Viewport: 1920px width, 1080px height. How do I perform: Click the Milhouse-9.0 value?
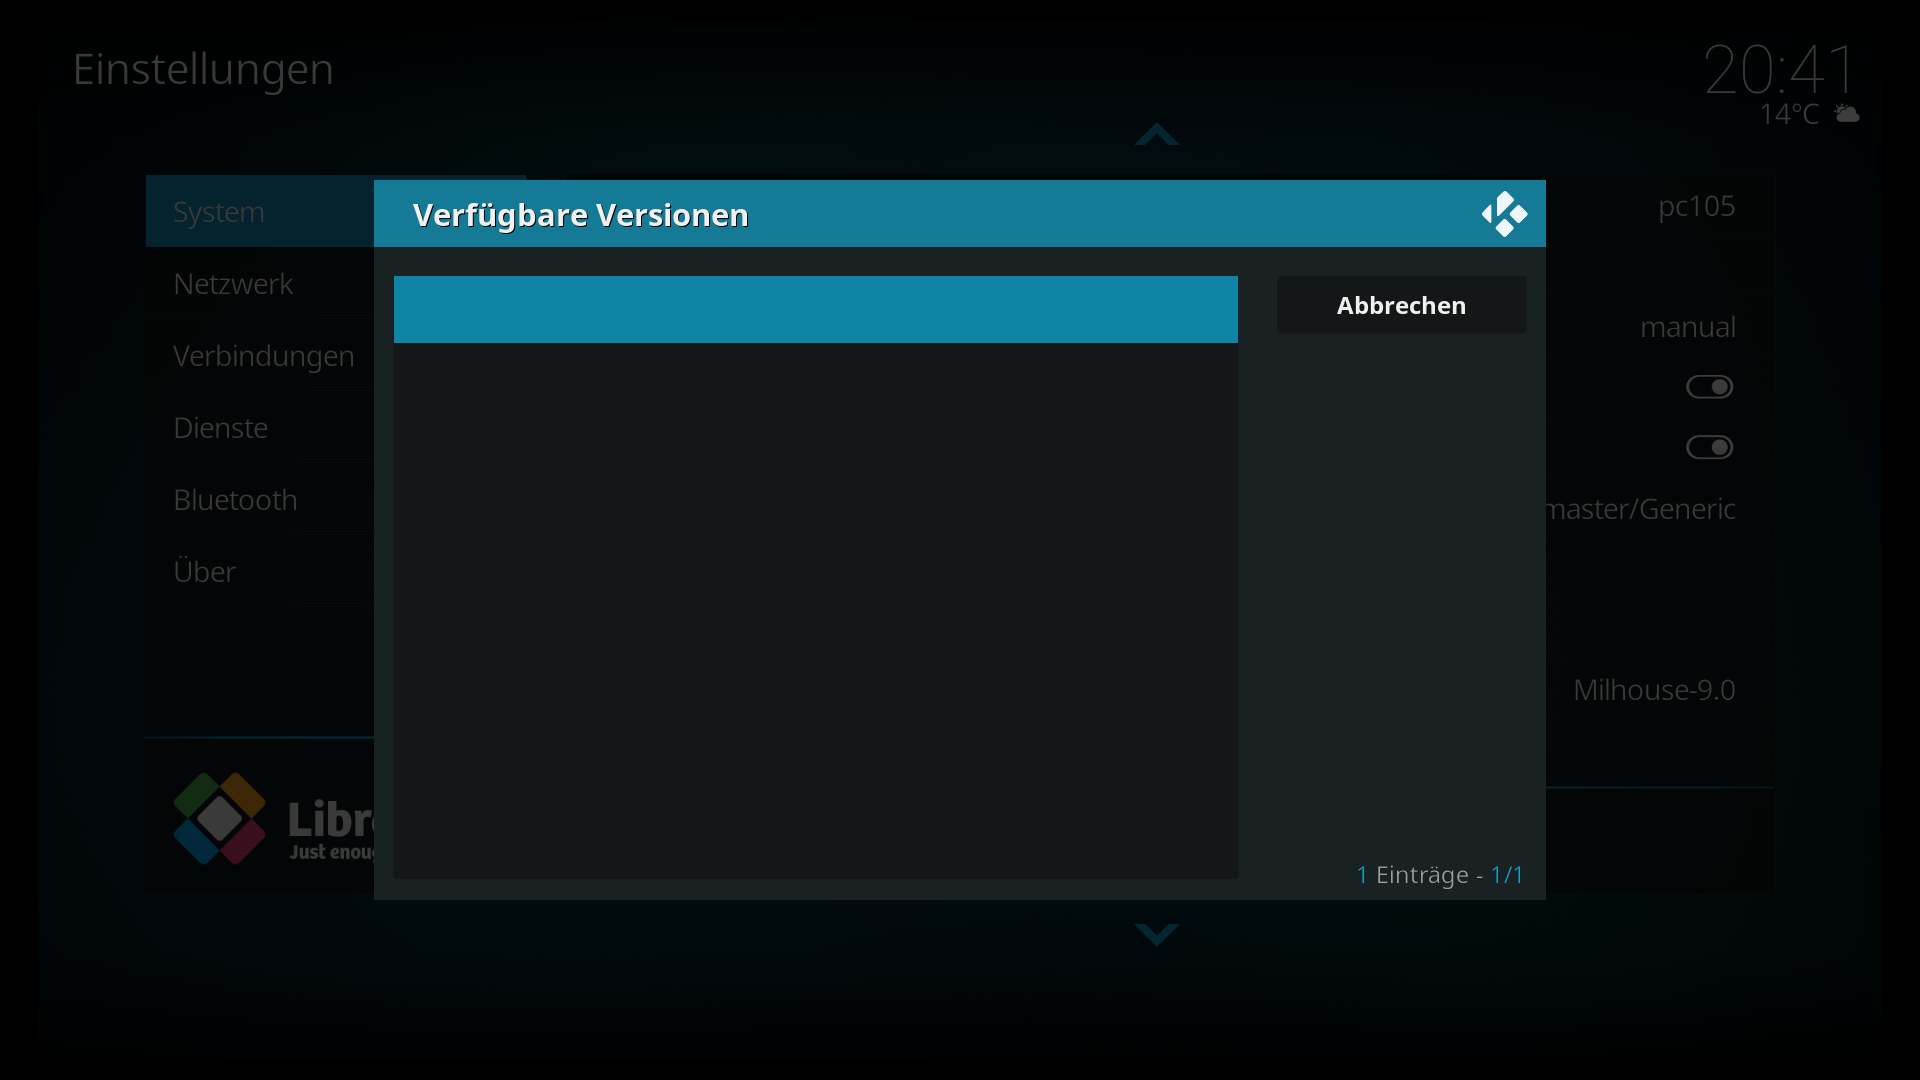(1654, 690)
